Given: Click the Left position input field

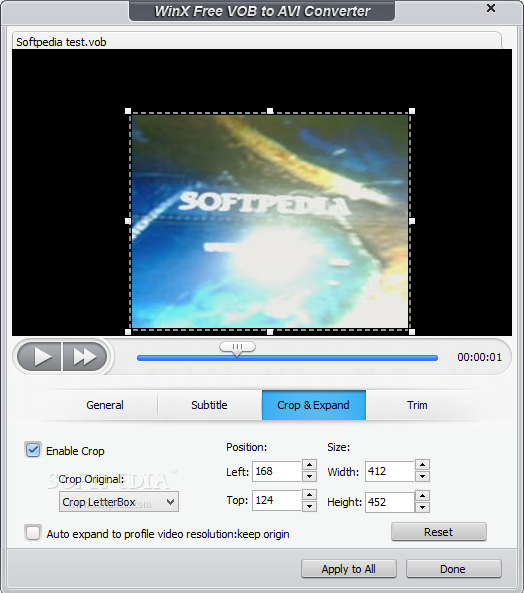Looking at the screenshot, I should pyautogui.click(x=277, y=471).
